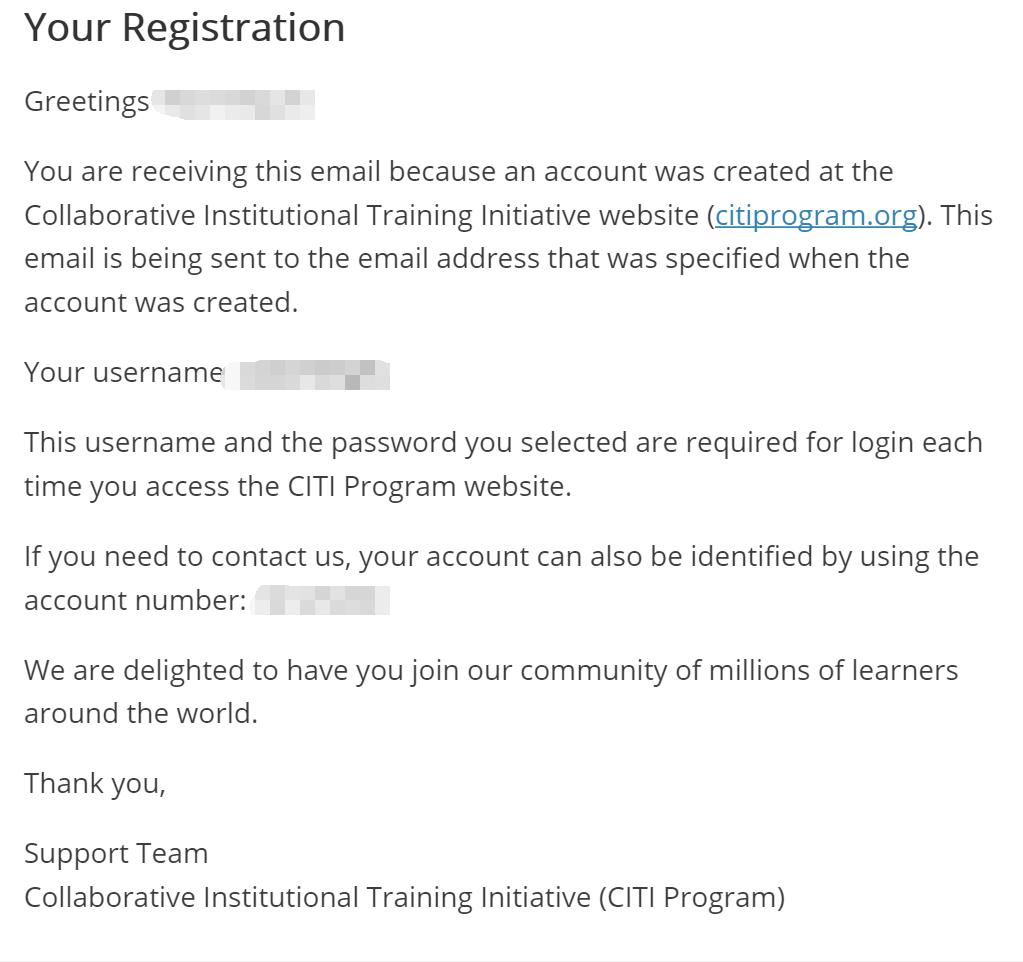The image size is (1023, 962).
Task: Click the blurred username value
Action: coord(307,375)
